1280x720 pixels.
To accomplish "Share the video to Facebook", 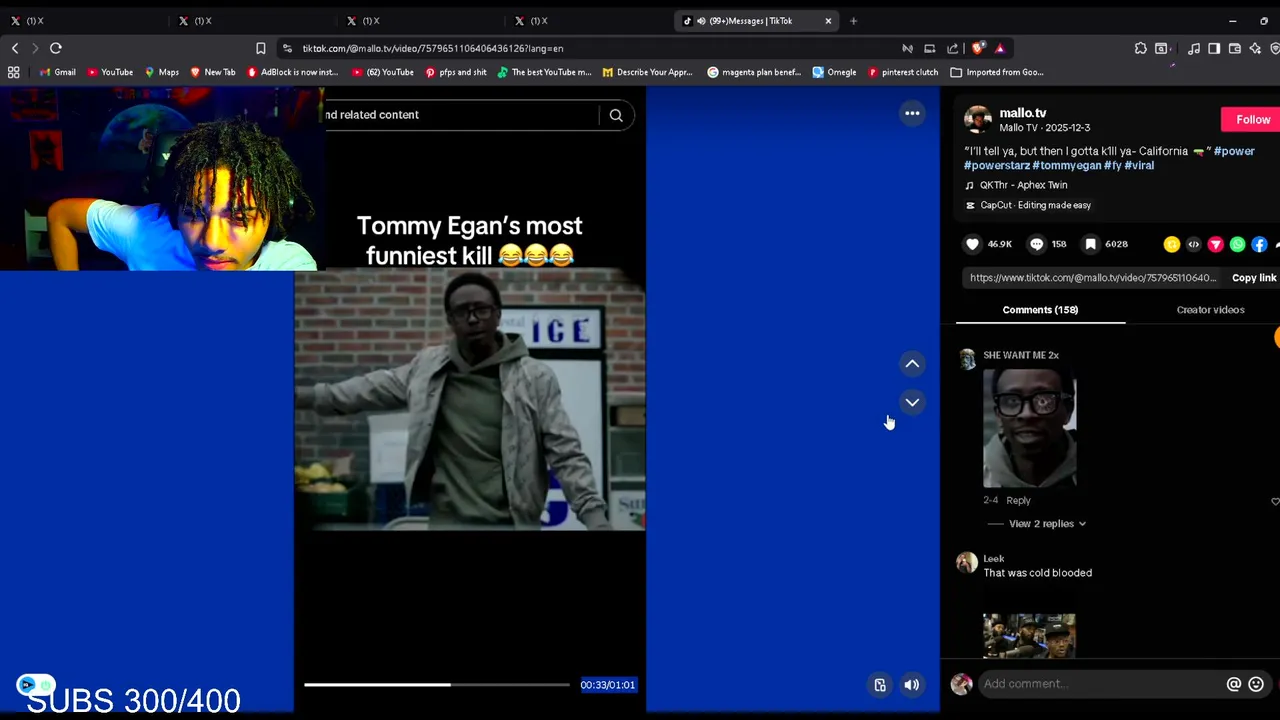I will coord(1260,244).
